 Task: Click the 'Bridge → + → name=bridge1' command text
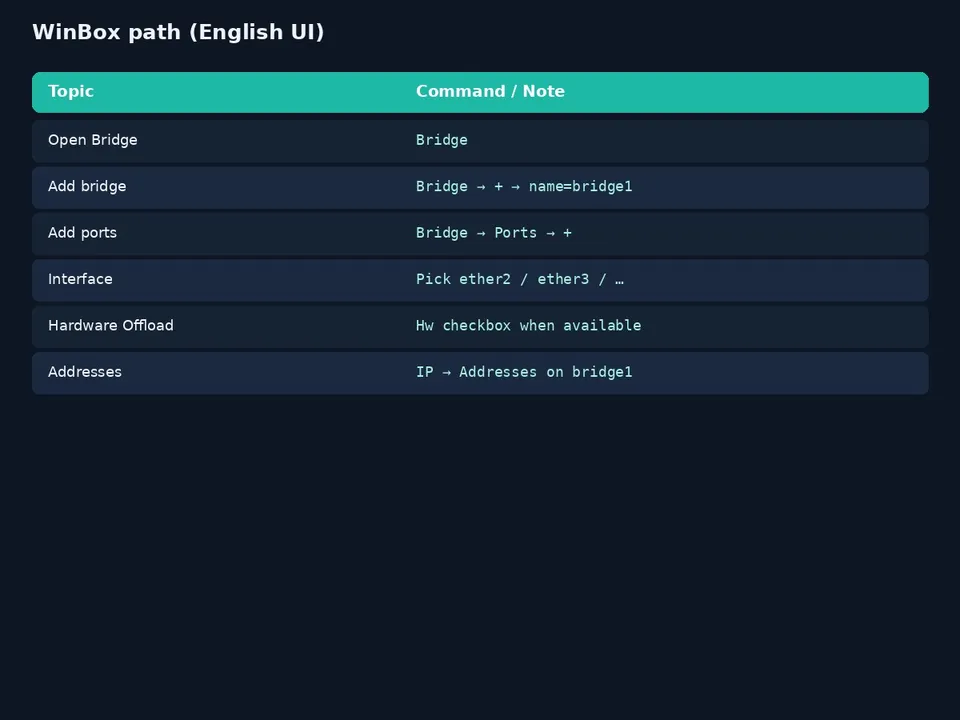tap(524, 186)
